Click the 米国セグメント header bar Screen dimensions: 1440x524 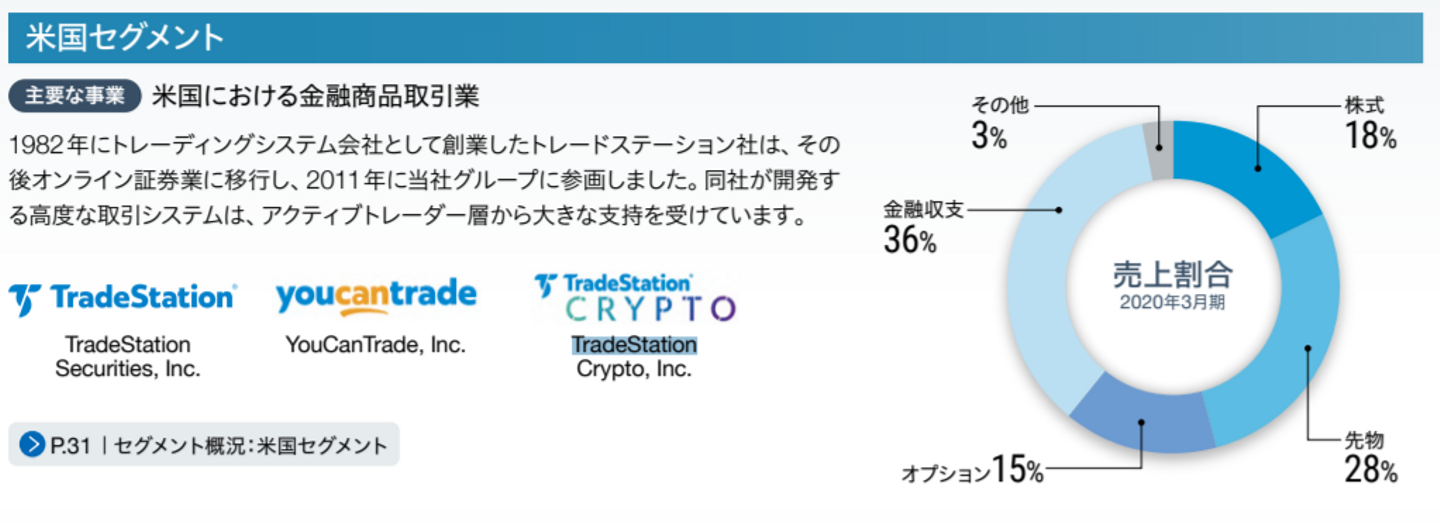(x=715, y=38)
